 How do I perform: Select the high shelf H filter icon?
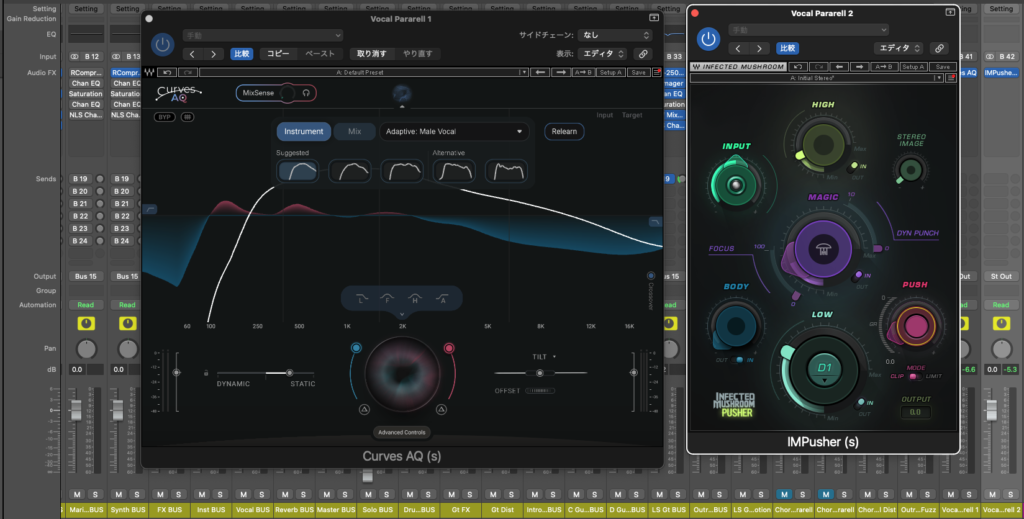(414, 297)
